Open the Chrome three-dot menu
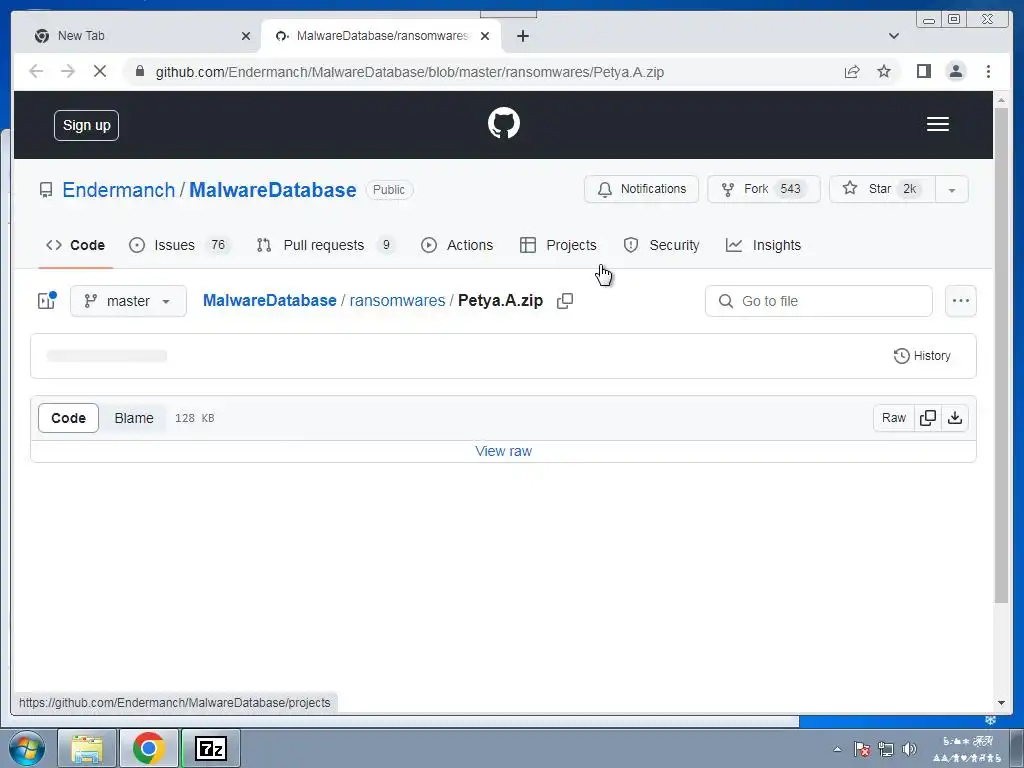 tap(988, 71)
